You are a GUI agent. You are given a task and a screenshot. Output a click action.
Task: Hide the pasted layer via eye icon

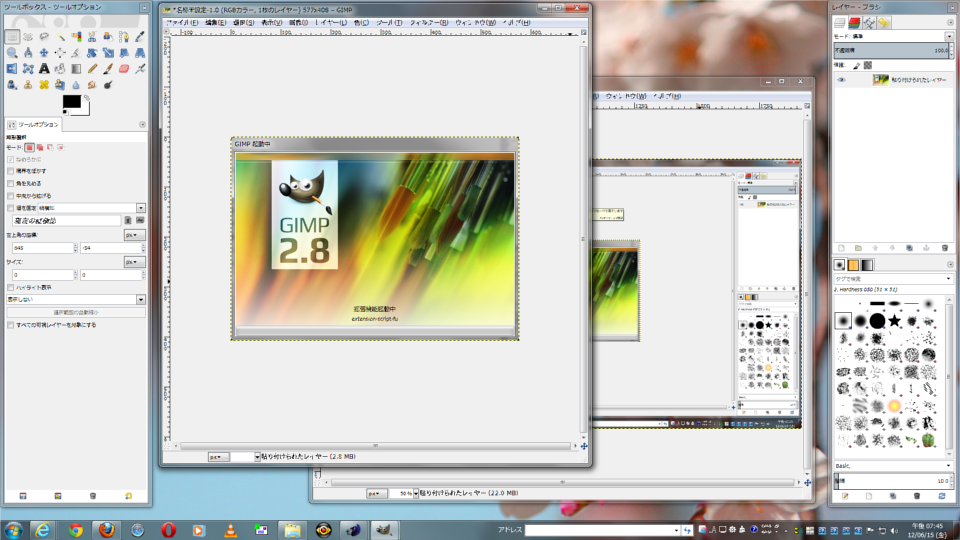tap(841, 80)
